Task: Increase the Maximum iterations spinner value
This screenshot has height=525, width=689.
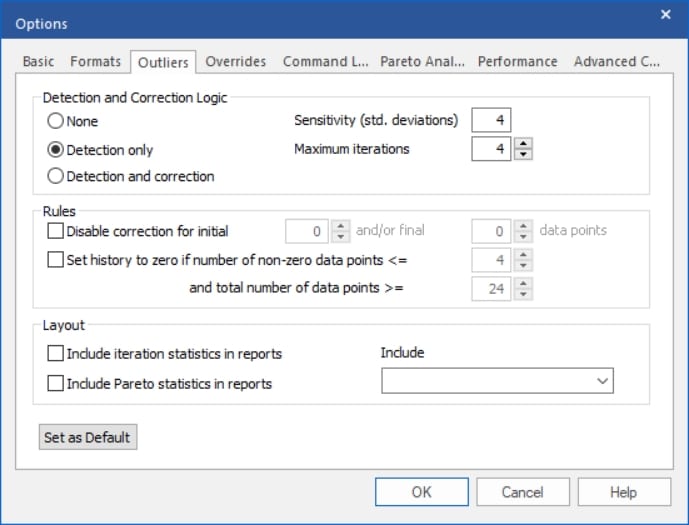Action: [524, 144]
